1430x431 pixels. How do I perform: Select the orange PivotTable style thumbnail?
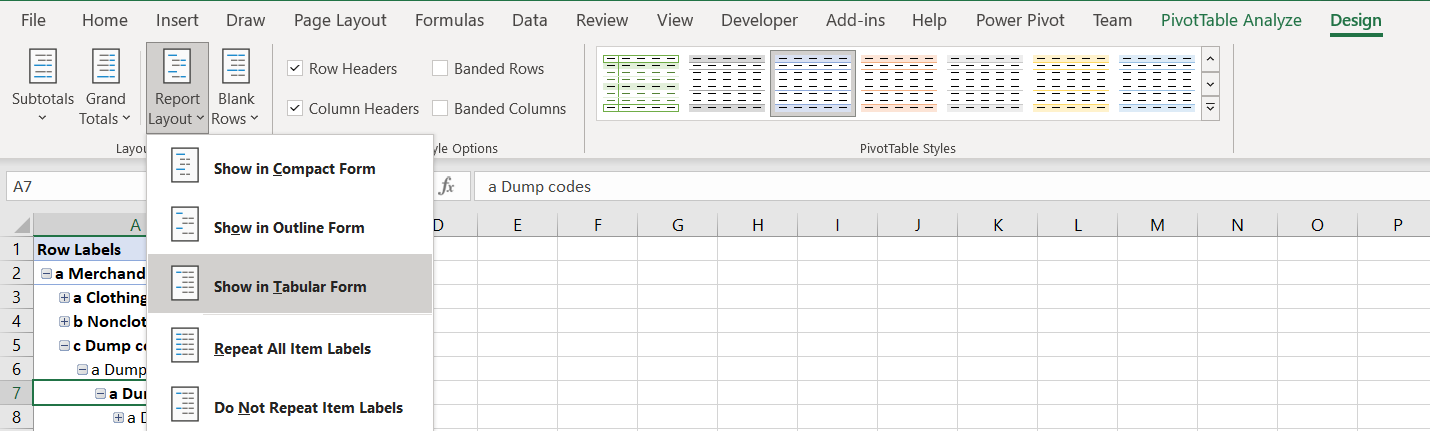pos(899,83)
